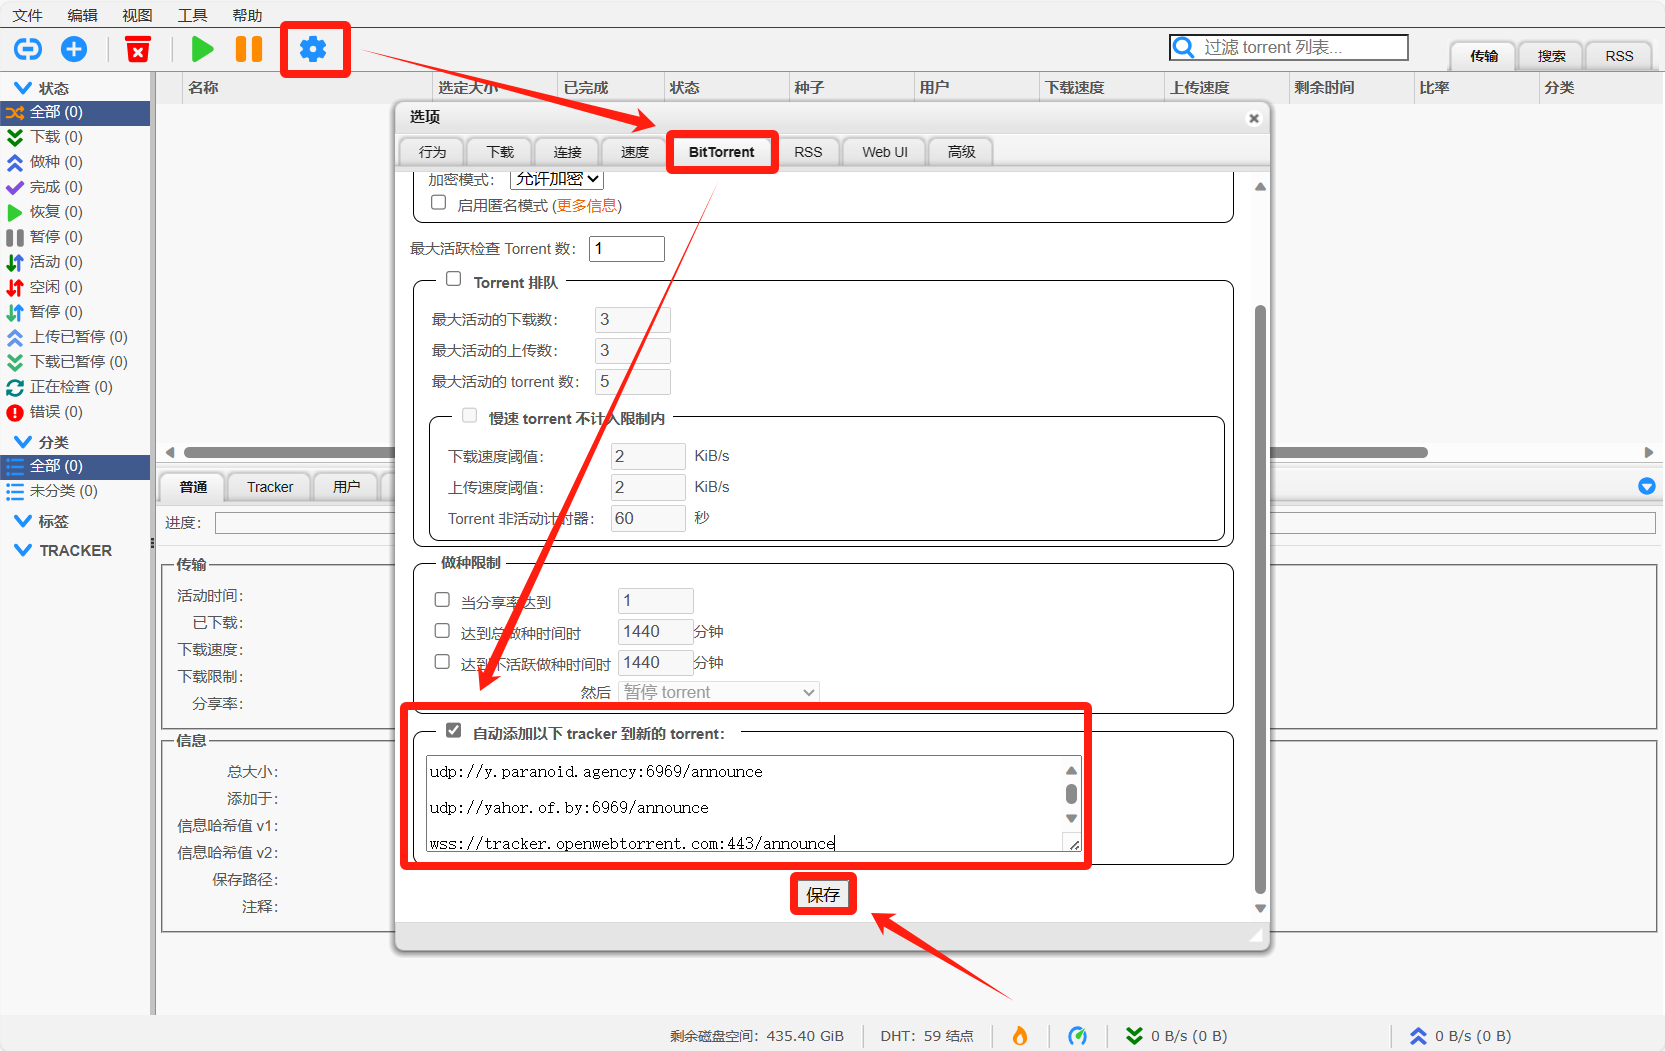Open the 加密模式 dropdown
1665x1051 pixels.
click(557, 179)
